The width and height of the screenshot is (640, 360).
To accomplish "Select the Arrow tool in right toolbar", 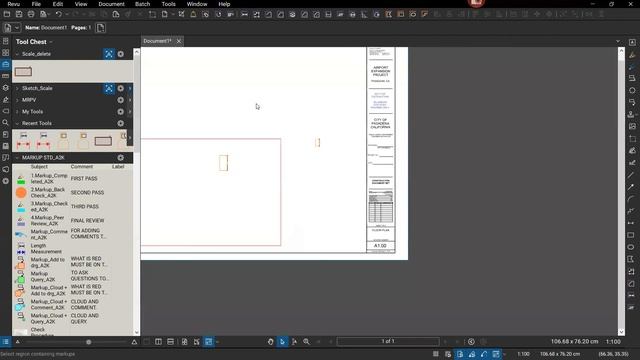I will pyautogui.click(x=631, y=187).
